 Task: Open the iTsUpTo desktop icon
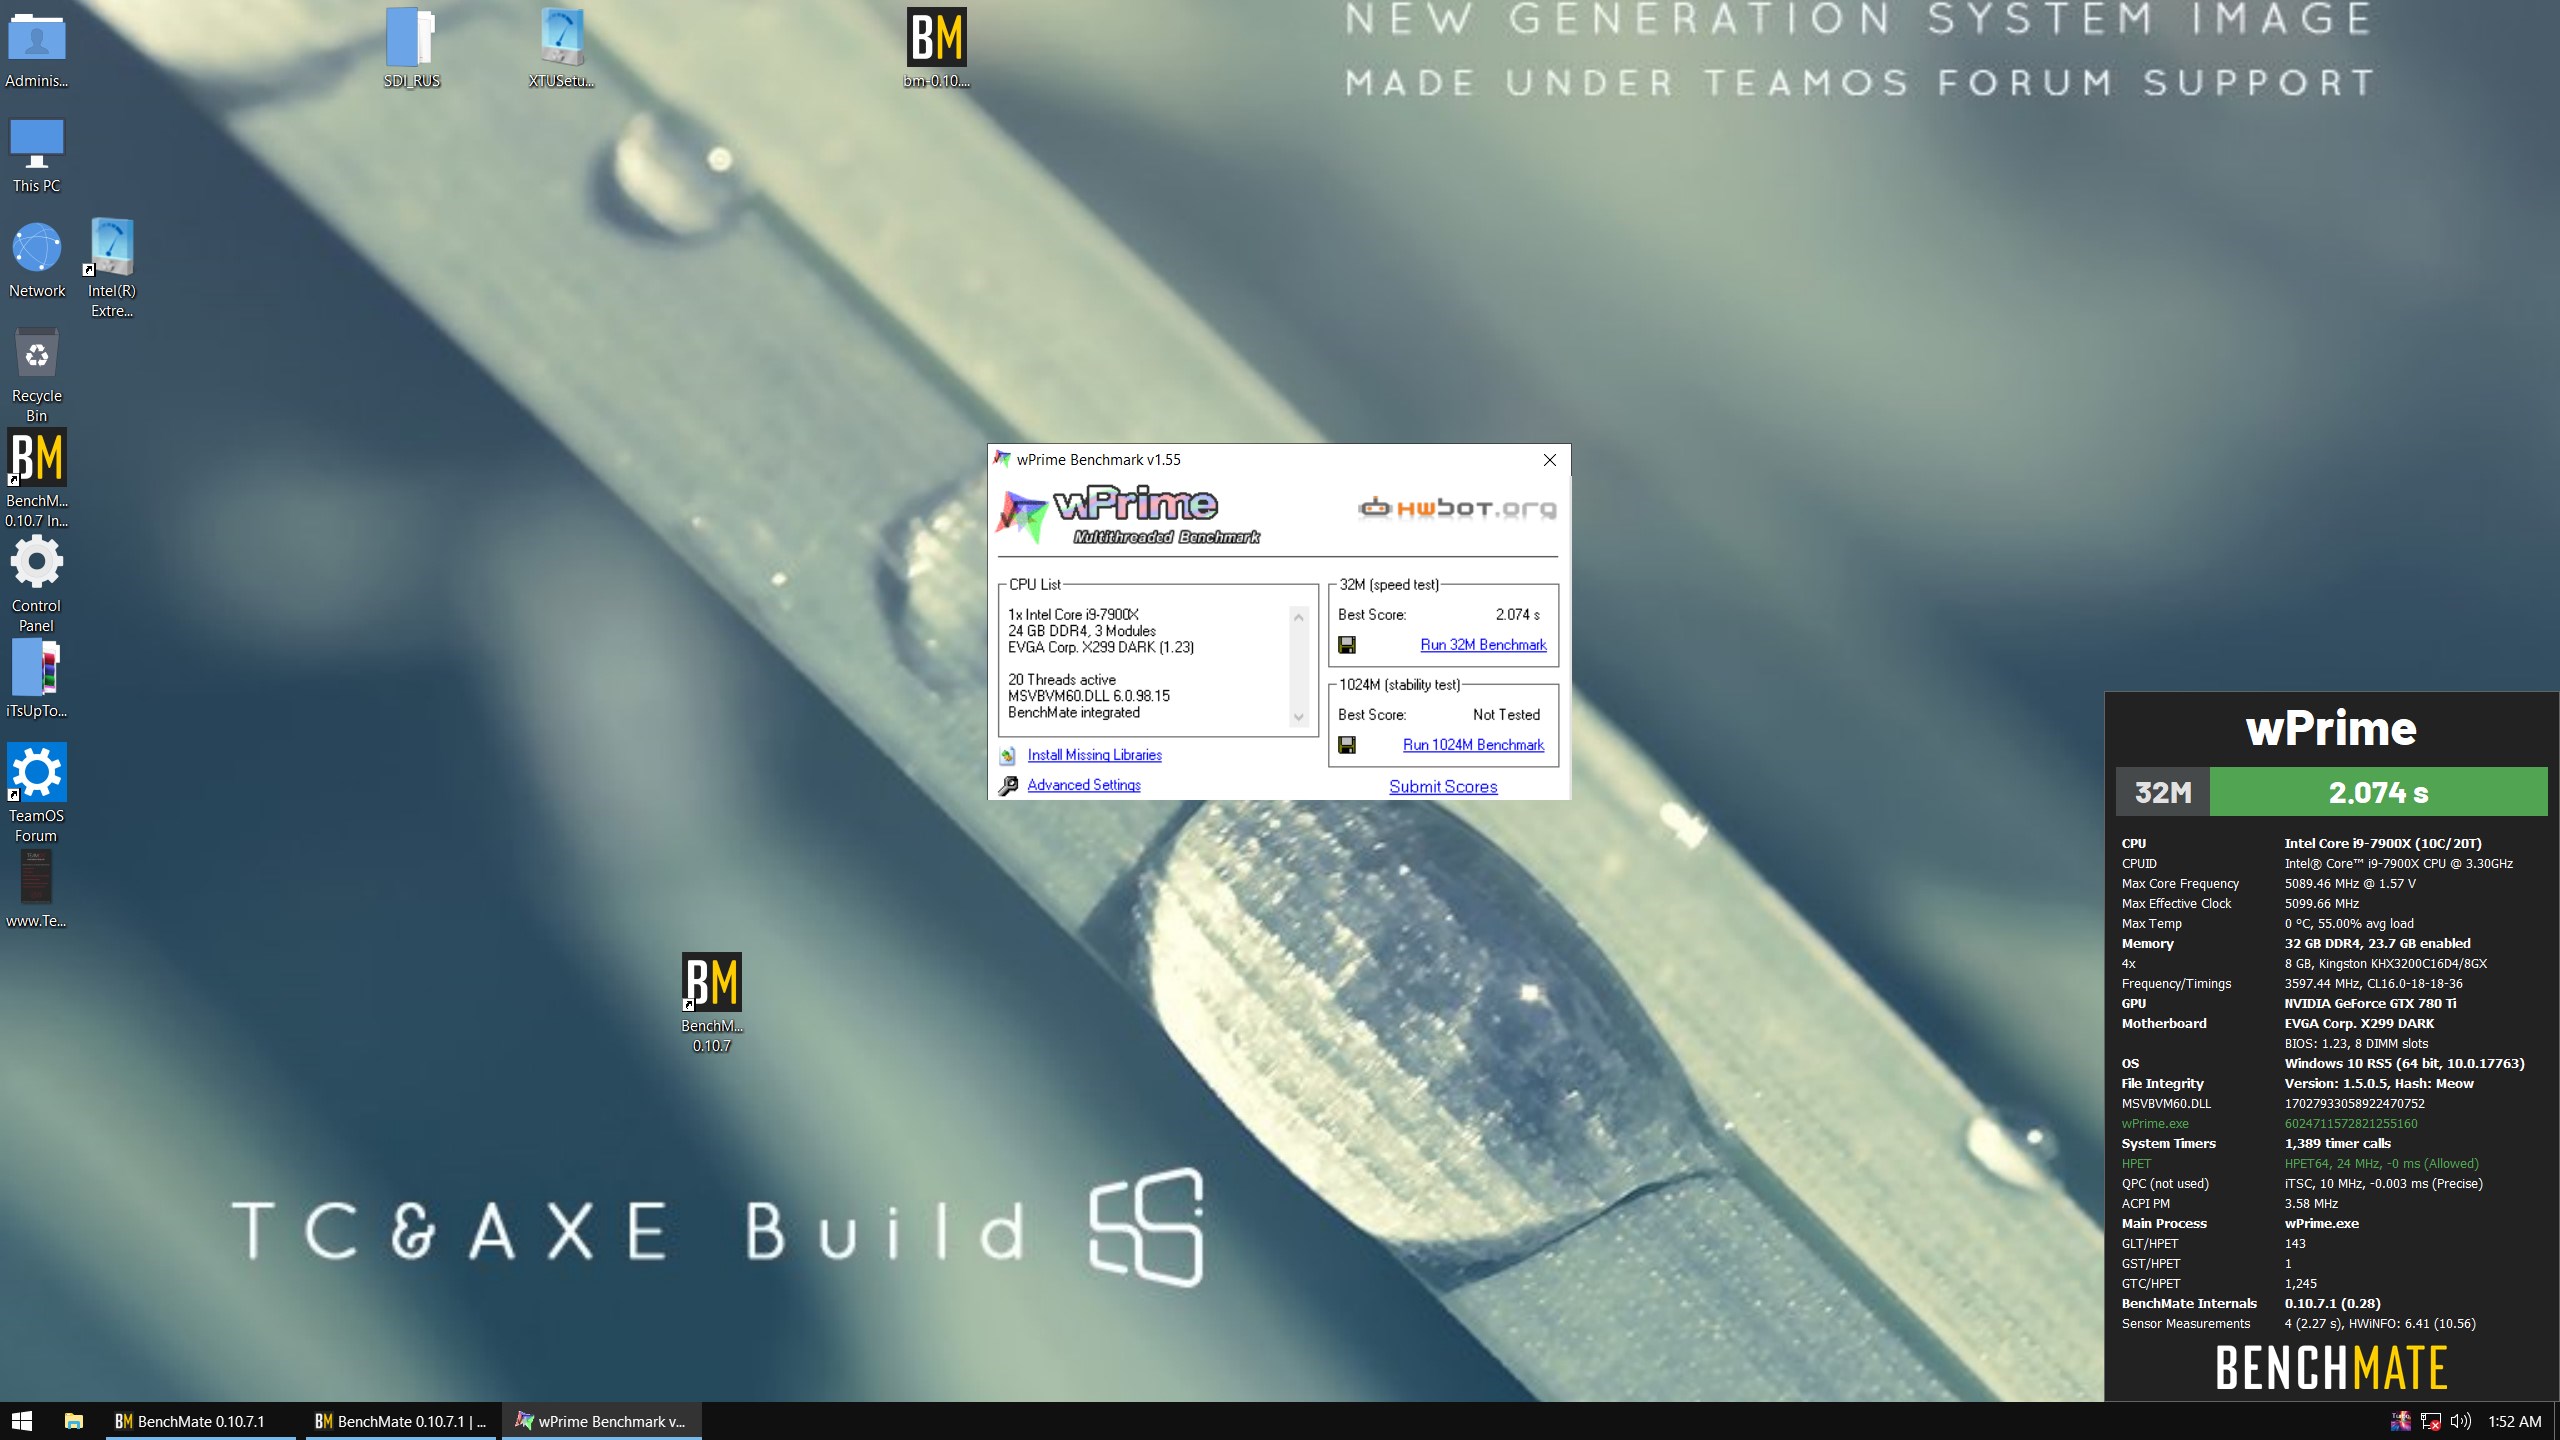tap(37, 679)
